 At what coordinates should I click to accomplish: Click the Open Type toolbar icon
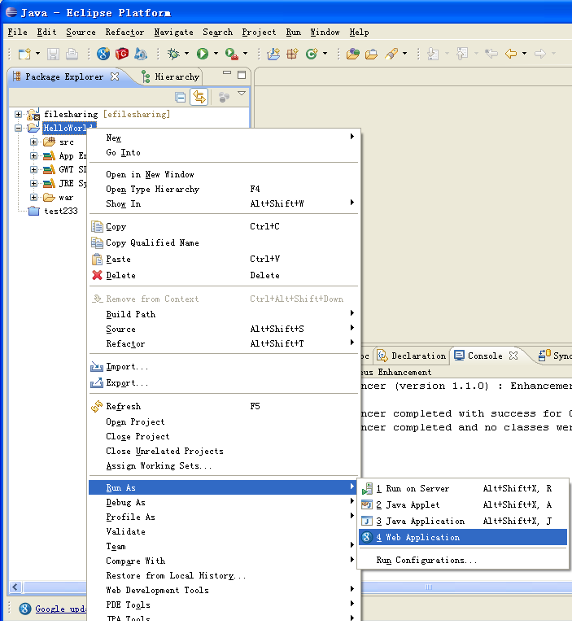tap(353, 53)
